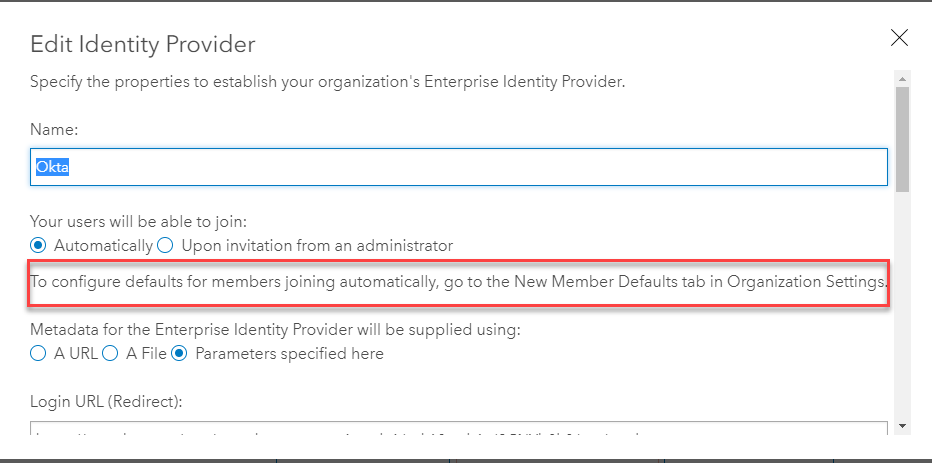Select Automatically join option
The height and width of the screenshot is (463, 932).
tap(39, 245)
